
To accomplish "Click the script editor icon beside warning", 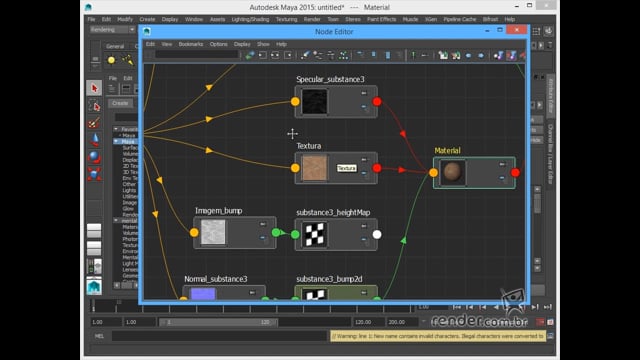I will [x=550, y=336].
